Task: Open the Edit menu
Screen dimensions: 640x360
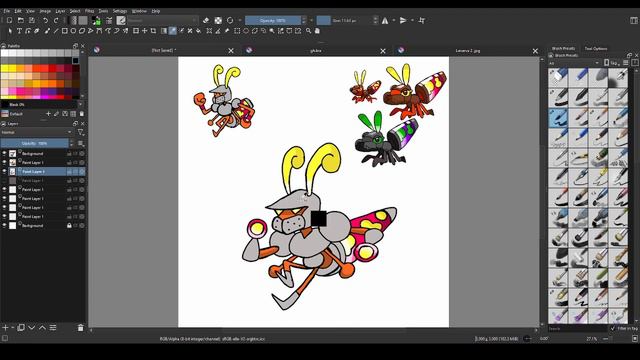Action: coord(18,11)
